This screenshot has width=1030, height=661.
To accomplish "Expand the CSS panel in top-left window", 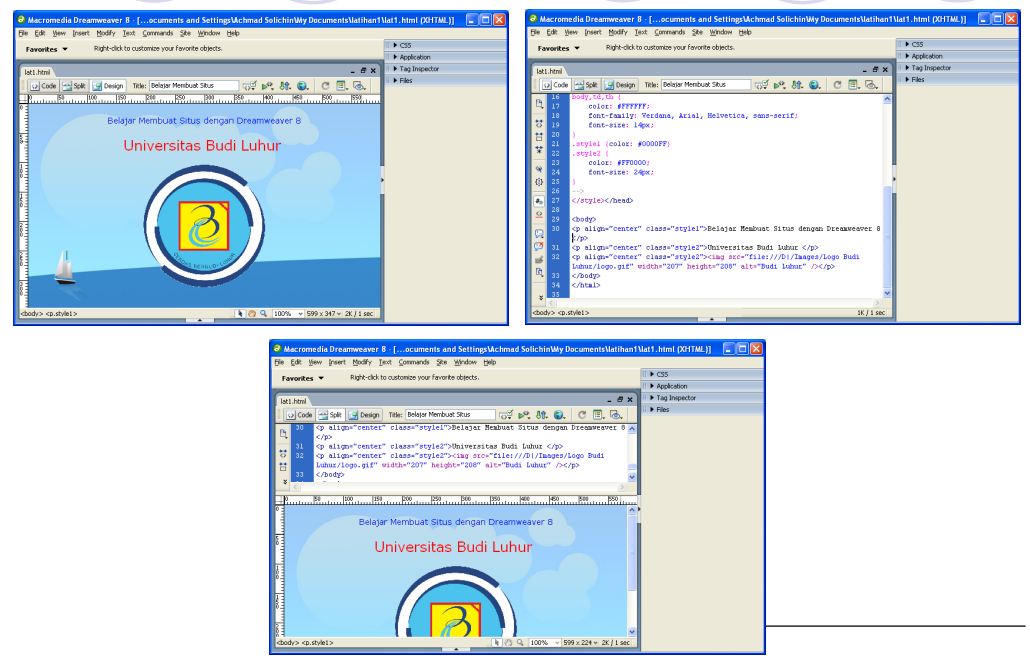I will [x=405, y=45].
